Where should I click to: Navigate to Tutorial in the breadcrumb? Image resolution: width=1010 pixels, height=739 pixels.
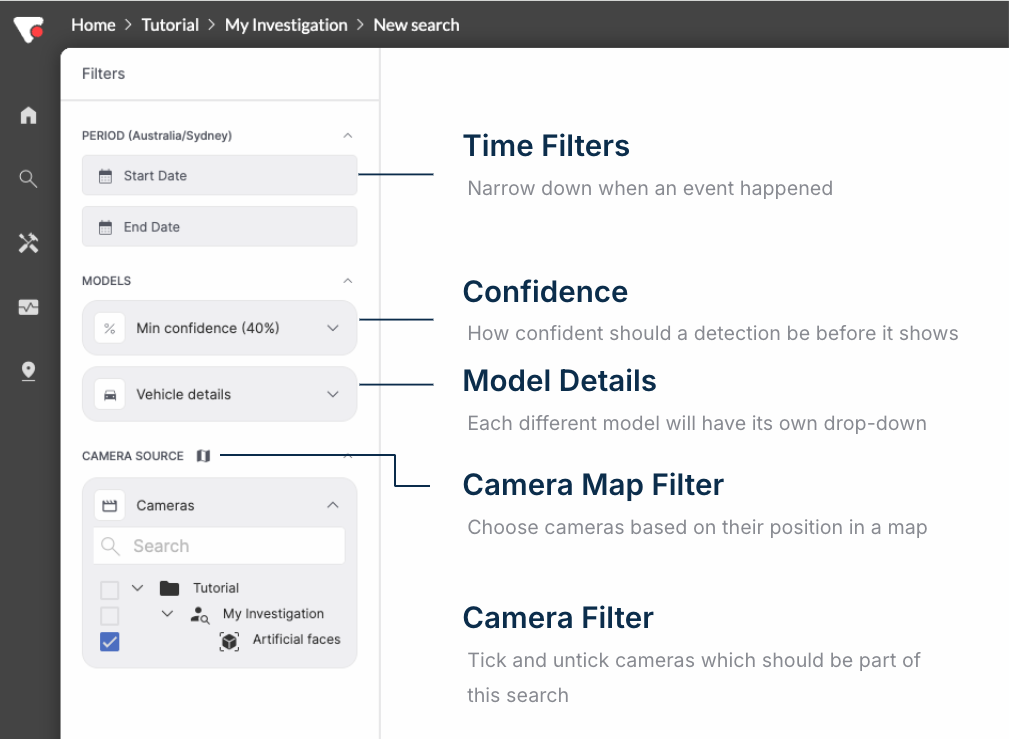170,25
